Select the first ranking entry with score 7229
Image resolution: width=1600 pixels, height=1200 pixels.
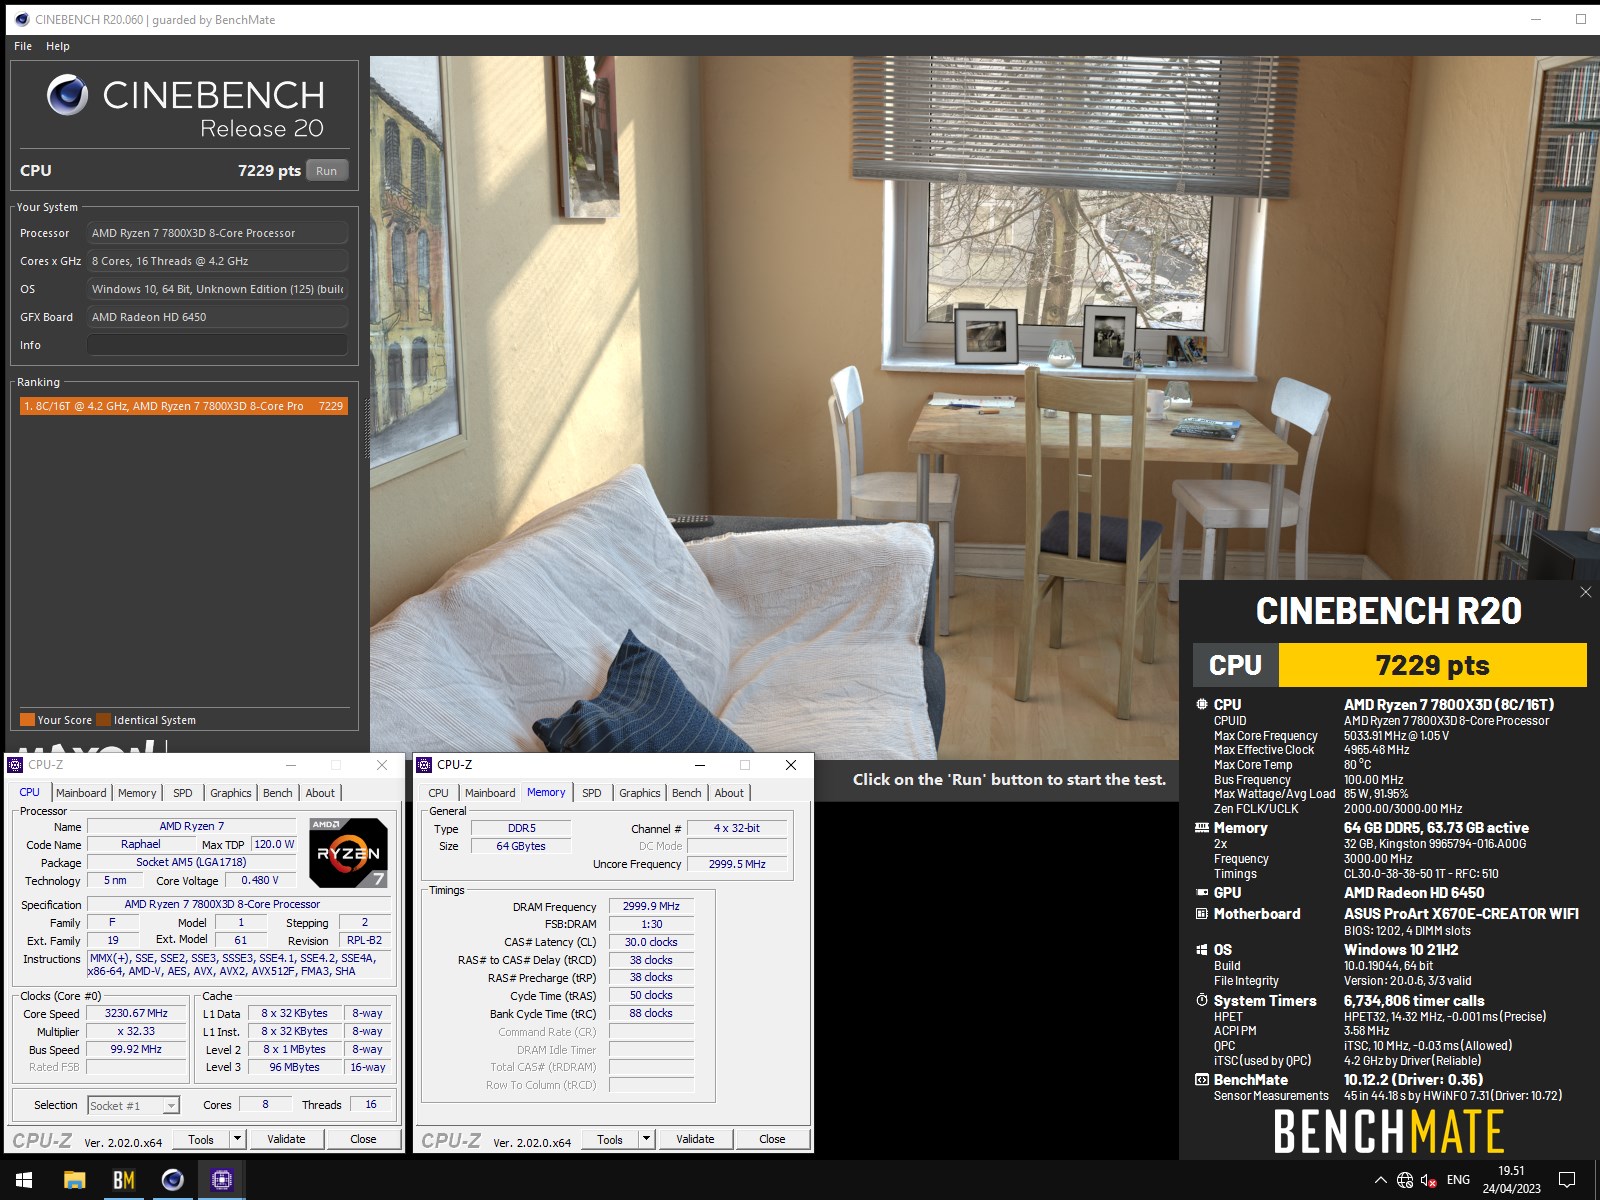click(184, 406)
